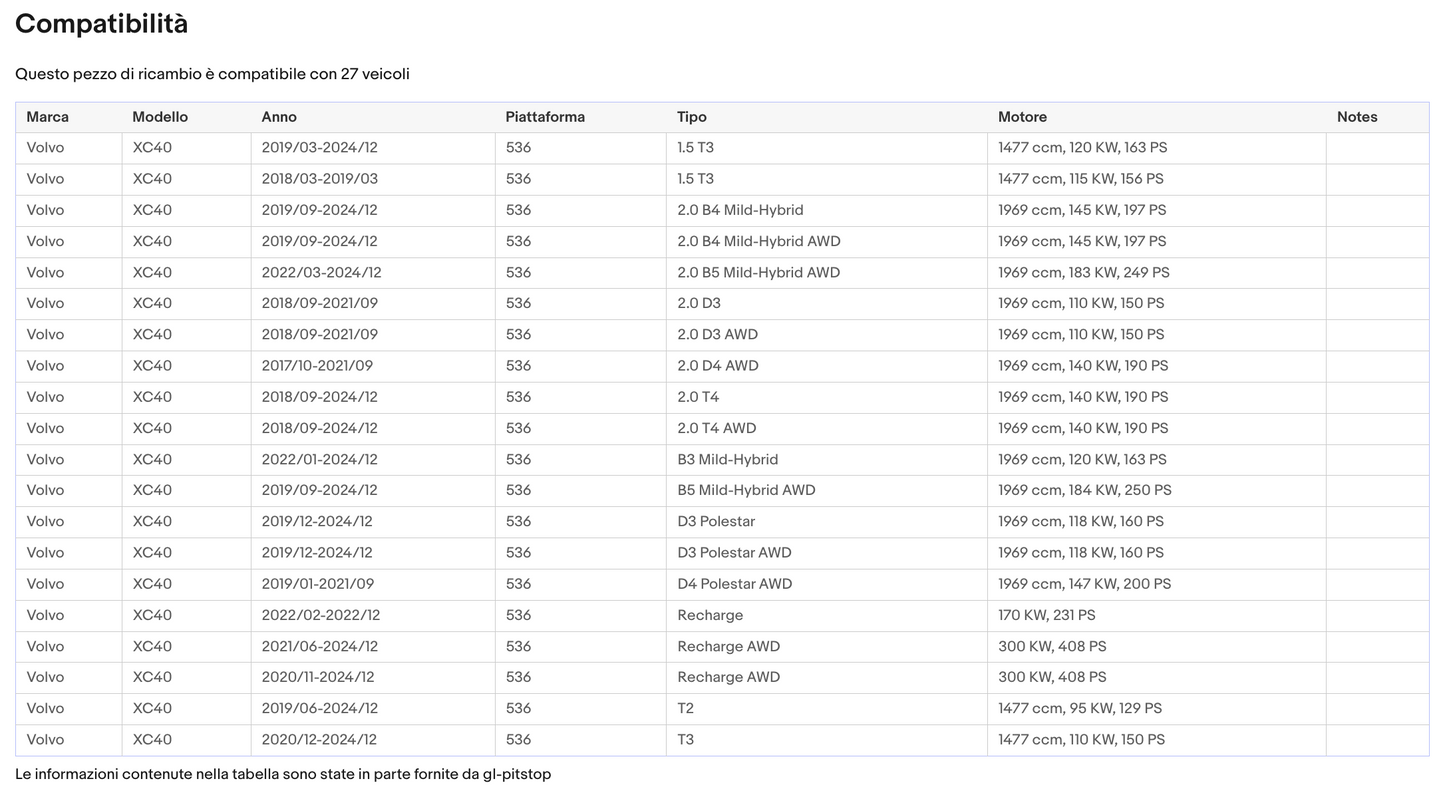Click the compatible with 27 veicoli text
The width and height of the screenshot is (1445, 789).
212,74
